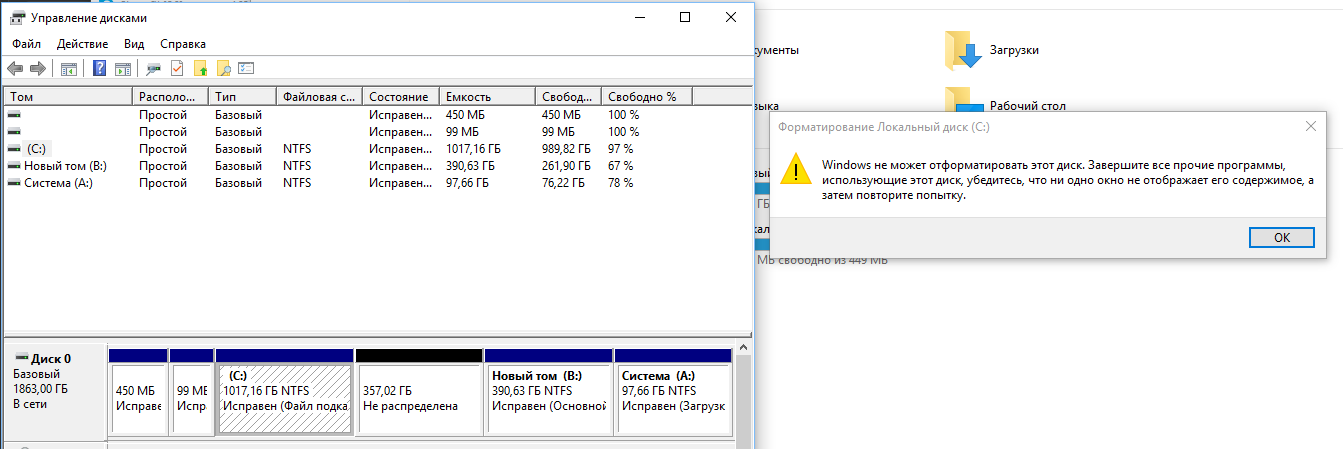The width and height of the screenshot is (1343, 449).
Task: Select the 67 % free percentage cell
Action: [x=620, y=166]
